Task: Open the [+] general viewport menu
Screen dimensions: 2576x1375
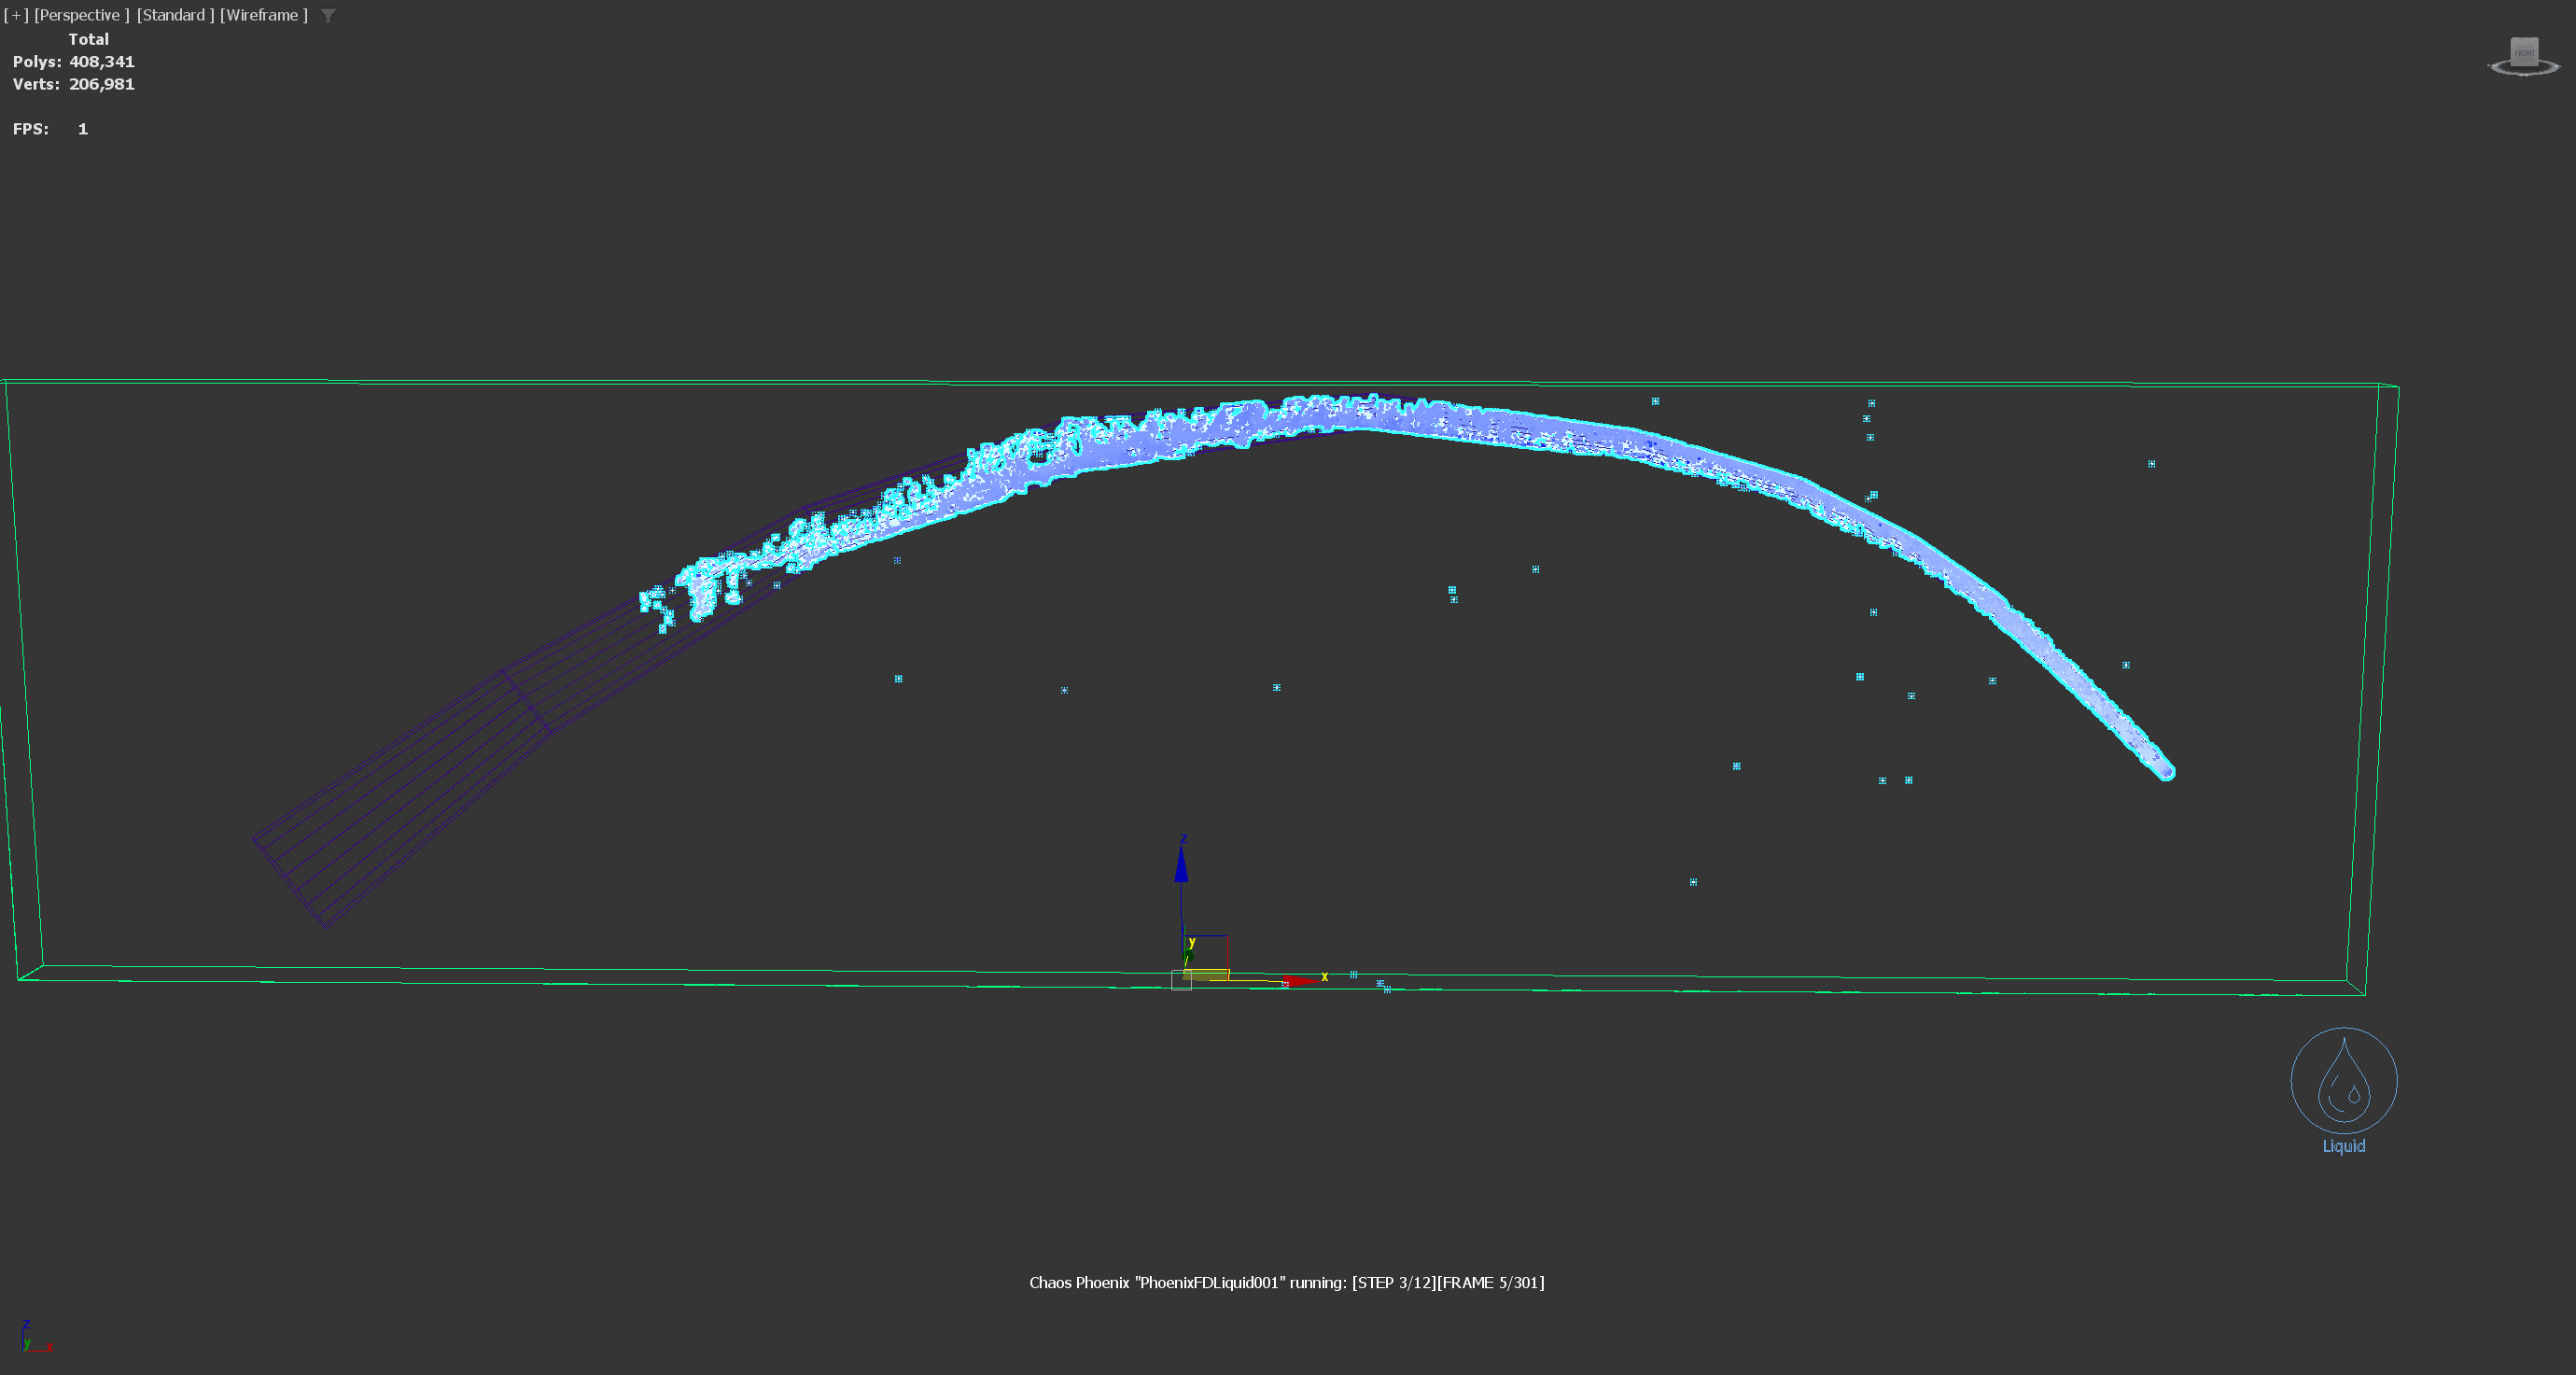Action: (x=16, y=15)
